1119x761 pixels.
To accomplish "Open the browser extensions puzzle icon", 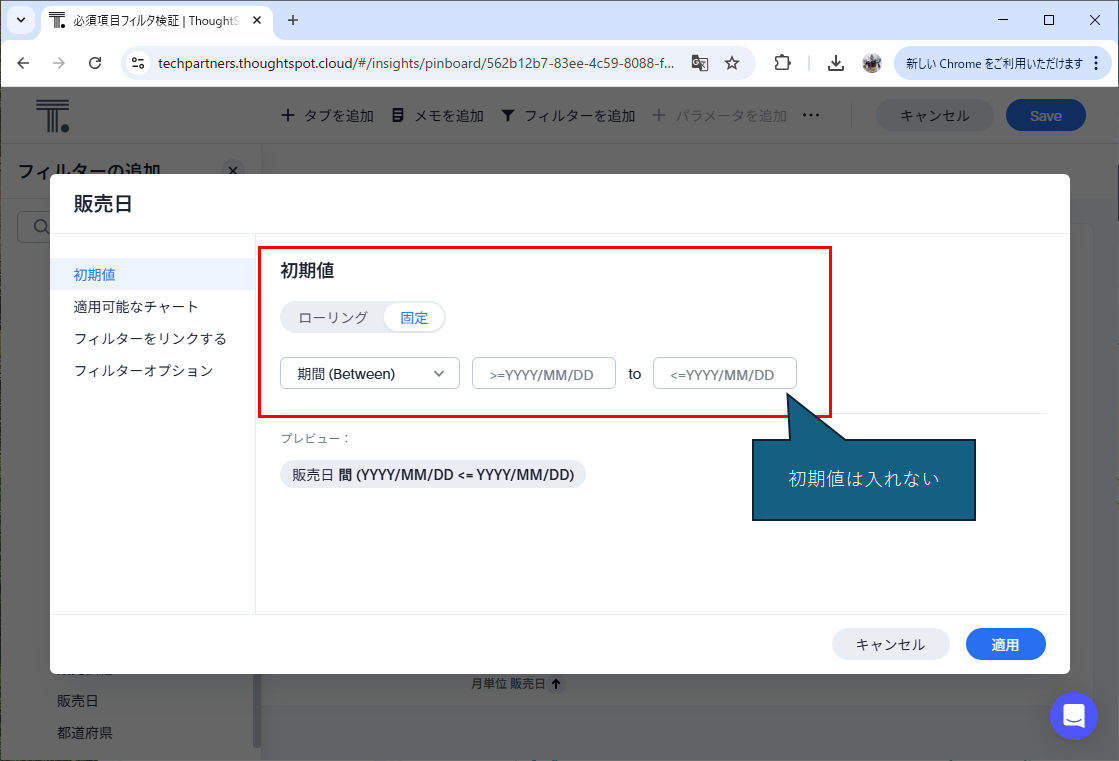I will pyautogui.click(x=783, y=63).
